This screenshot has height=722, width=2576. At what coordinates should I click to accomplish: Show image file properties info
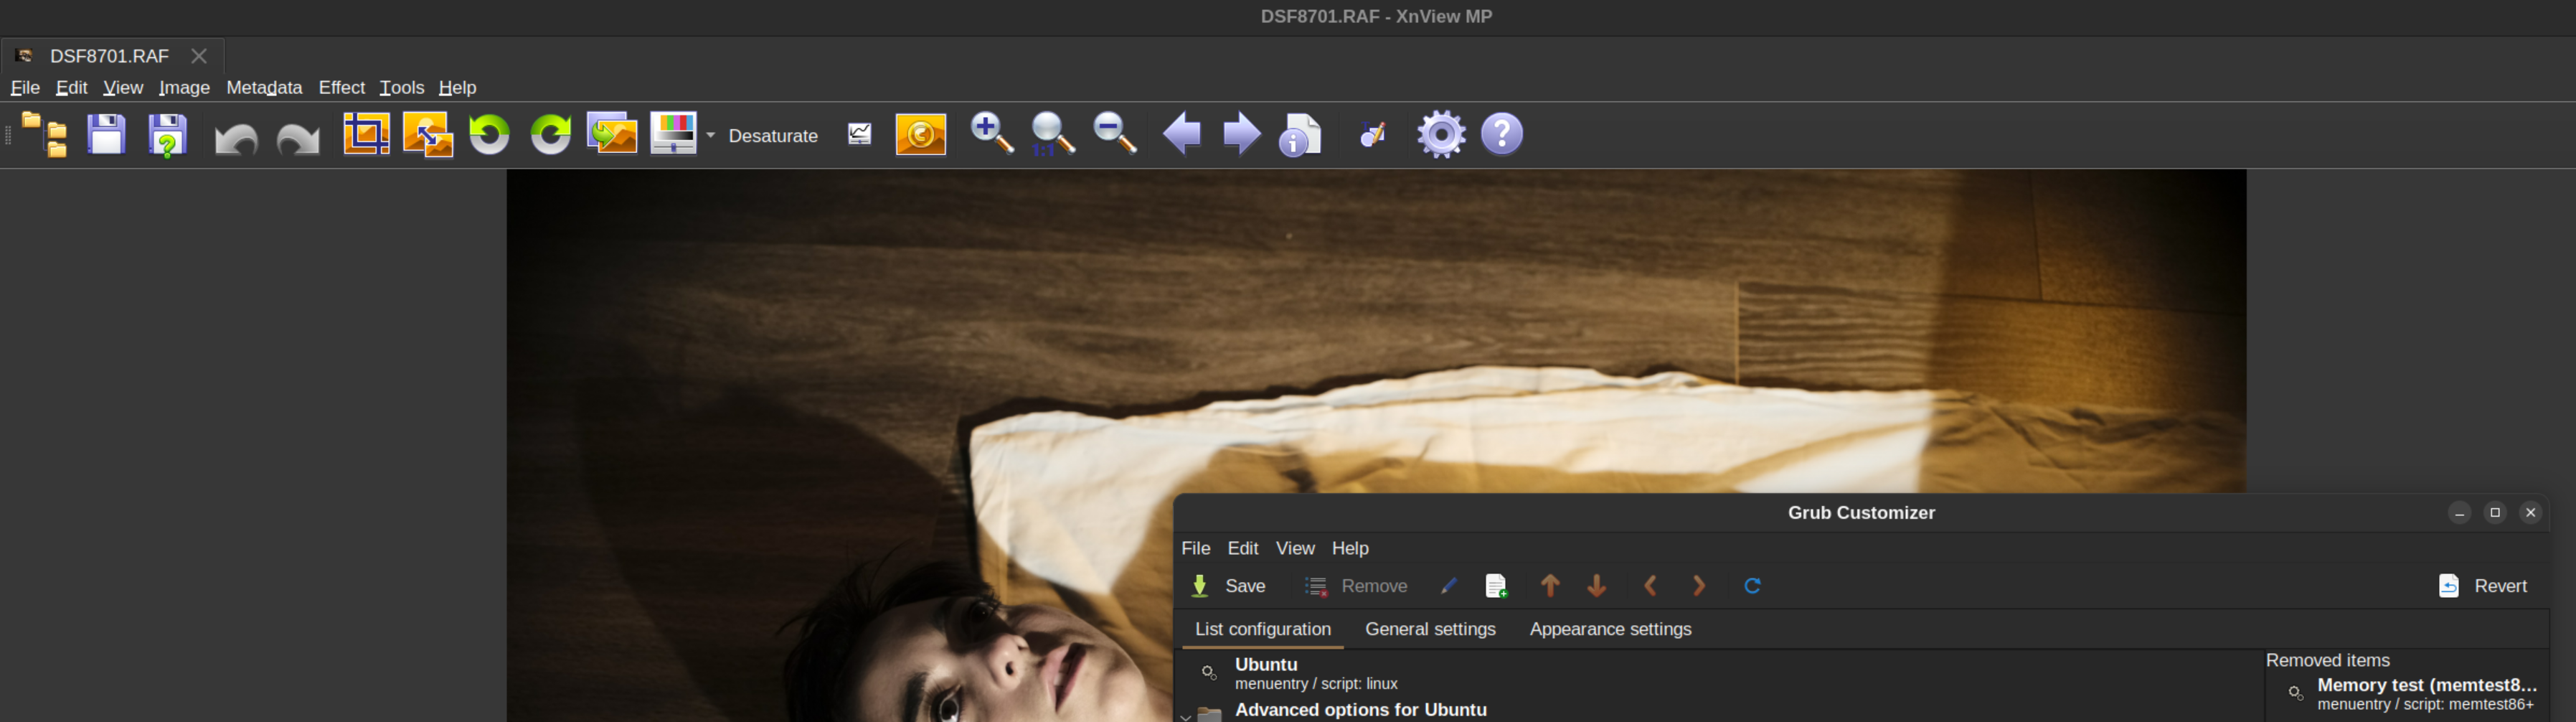[x=1300, y=134]
